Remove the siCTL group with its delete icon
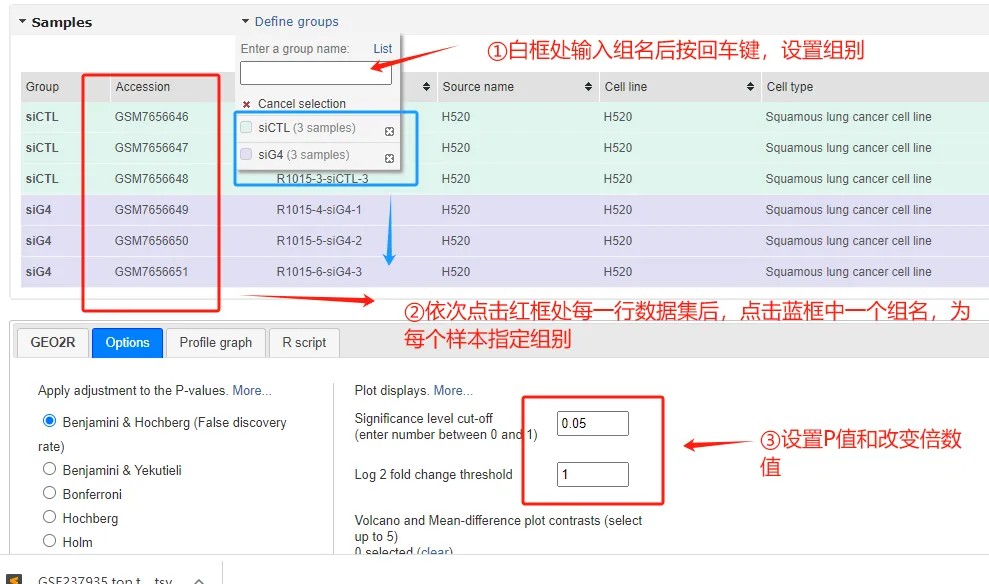The width and height of the screenshot is (989, 584). coord(389,131)
